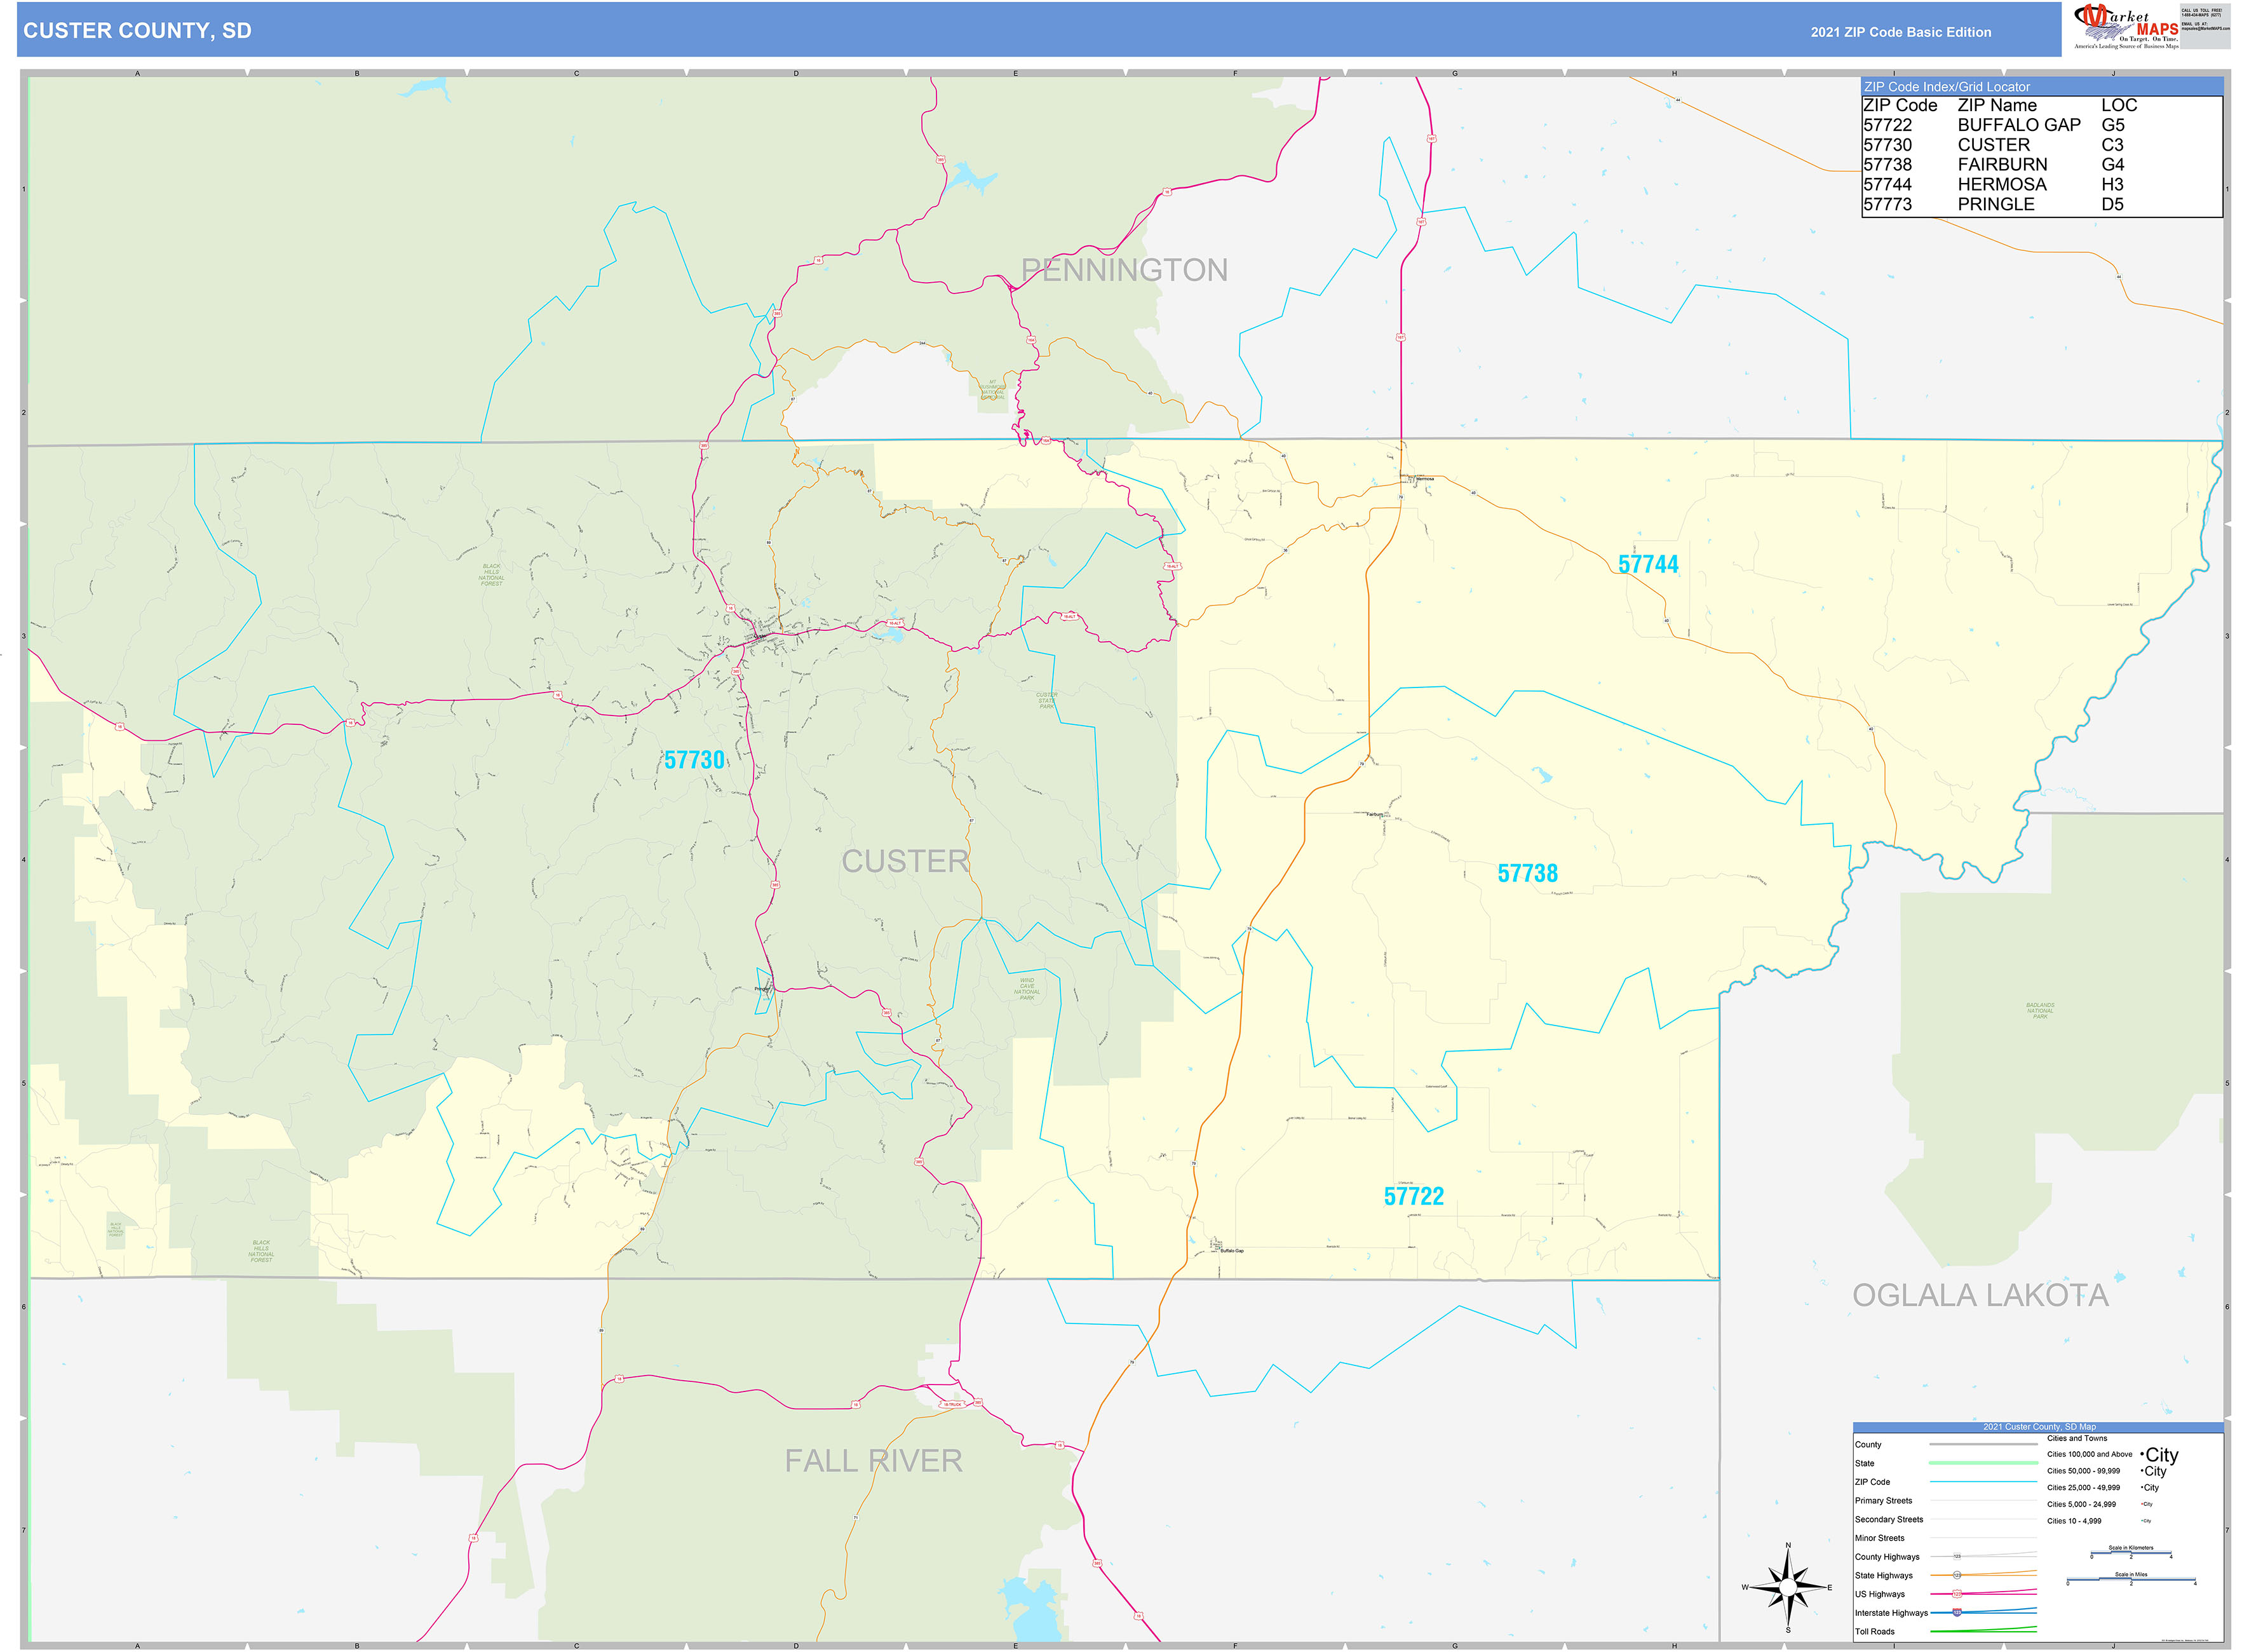Click the PENNINGTON county name on the map

pos(1124,271)
